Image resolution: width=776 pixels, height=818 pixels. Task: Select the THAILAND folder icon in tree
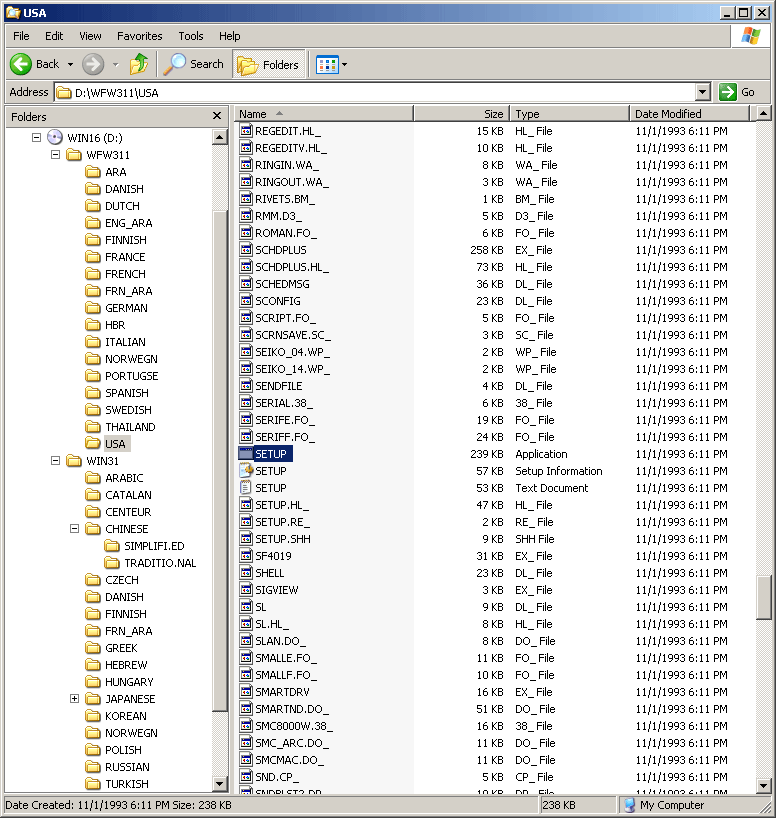click(93, 427)
